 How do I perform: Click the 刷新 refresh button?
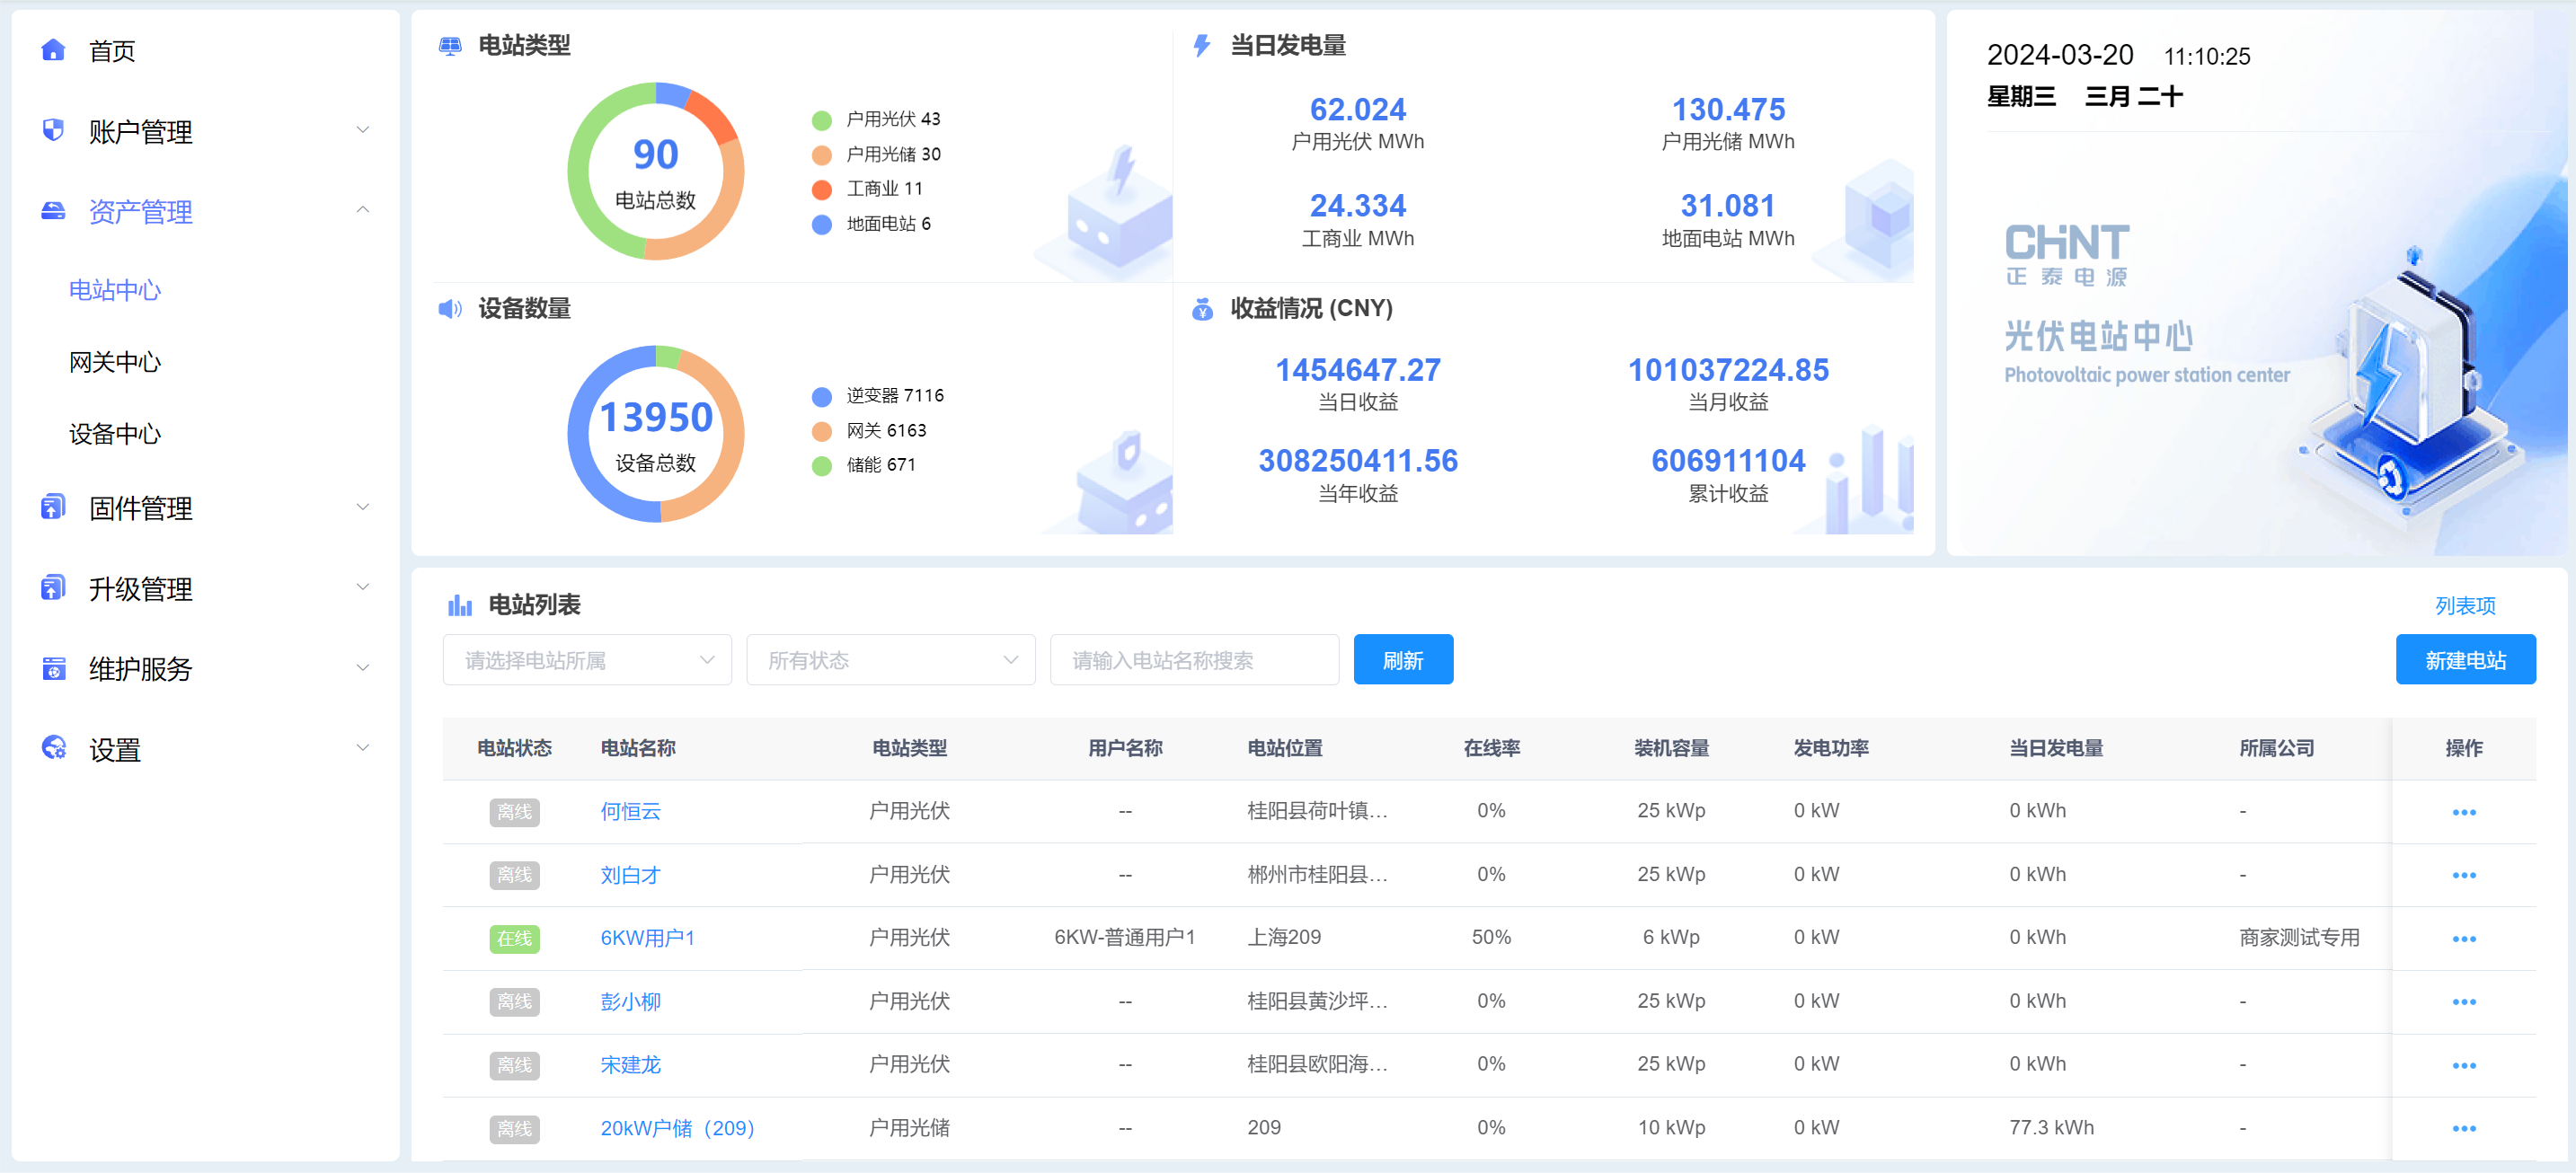pos(1403,660)
